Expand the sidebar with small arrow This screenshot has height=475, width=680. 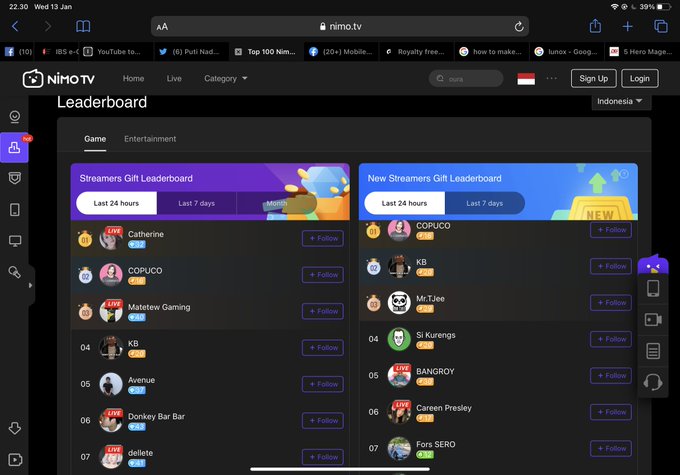[30, 285]
